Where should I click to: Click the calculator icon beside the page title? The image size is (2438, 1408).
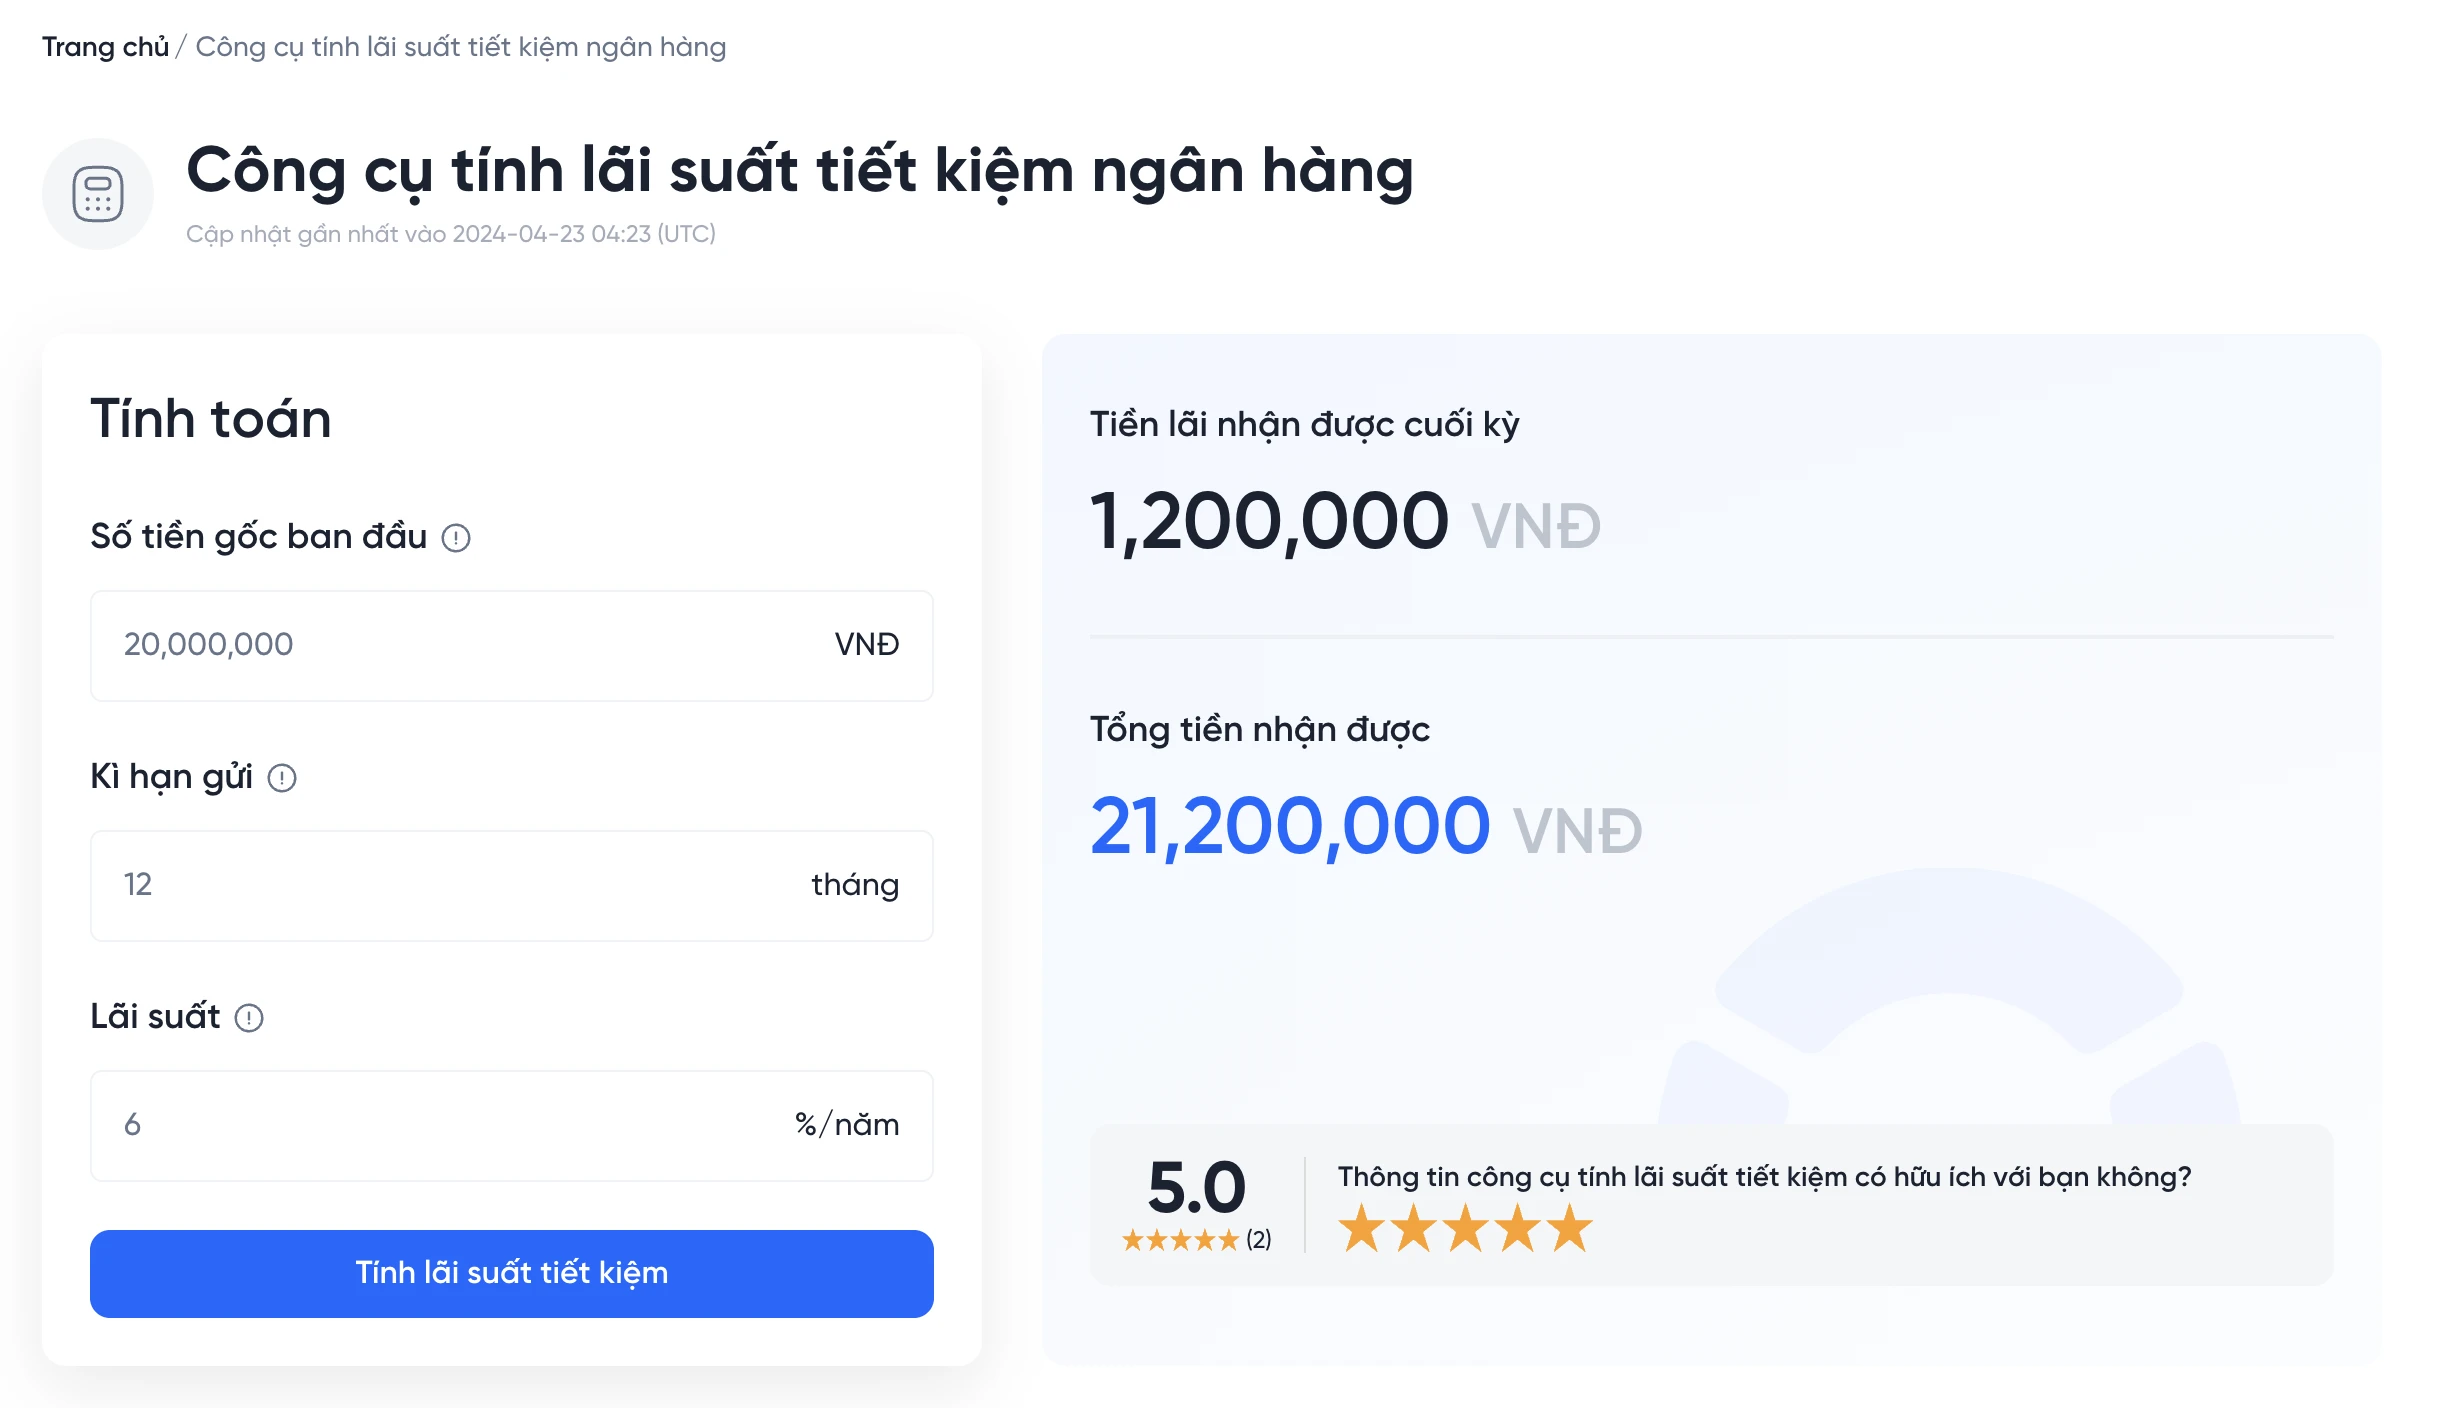point(97,193)
